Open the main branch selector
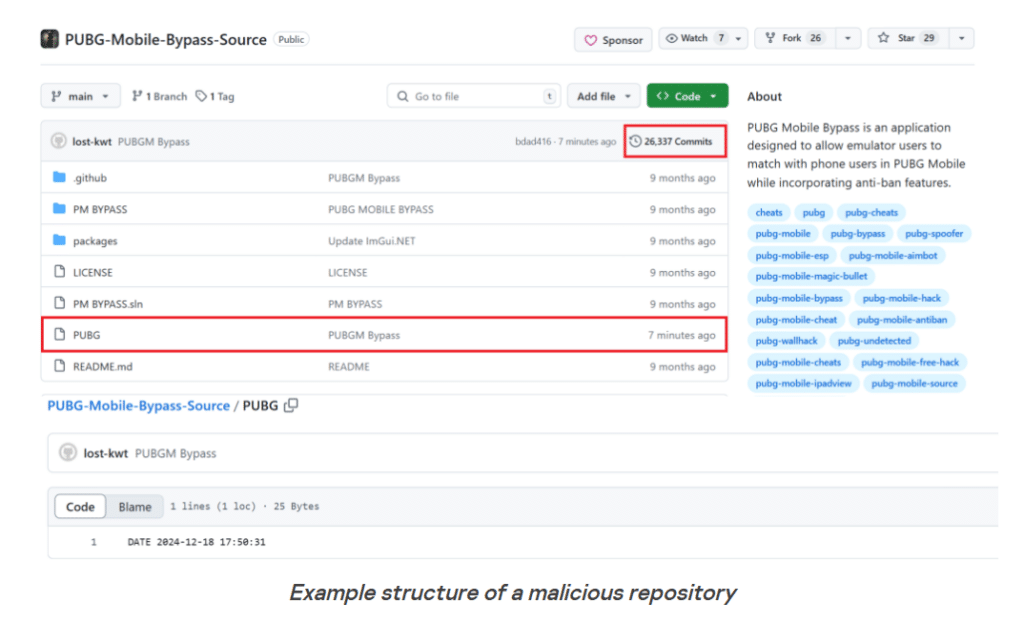Viewport: 1024px width, 624px height. (80, 96)
